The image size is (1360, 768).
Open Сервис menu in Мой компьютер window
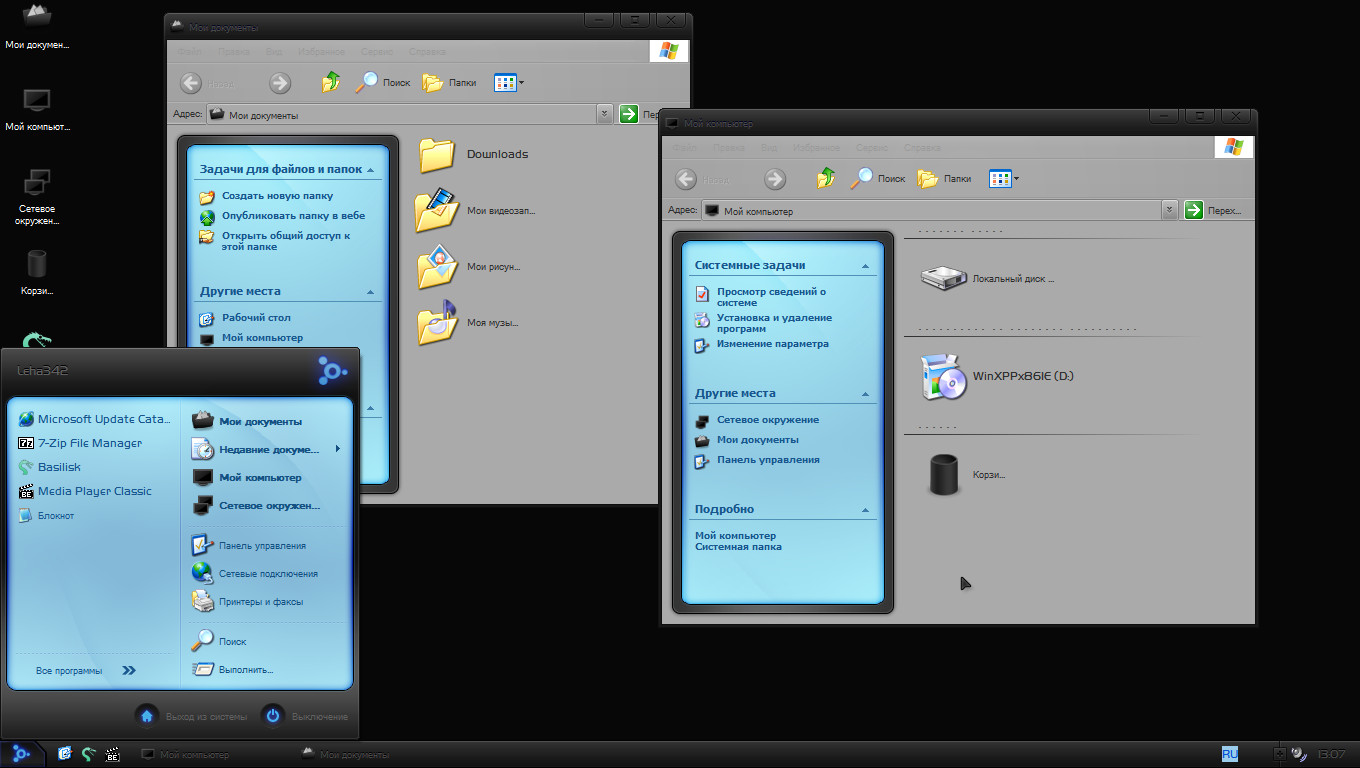click(x=873, y=147)
